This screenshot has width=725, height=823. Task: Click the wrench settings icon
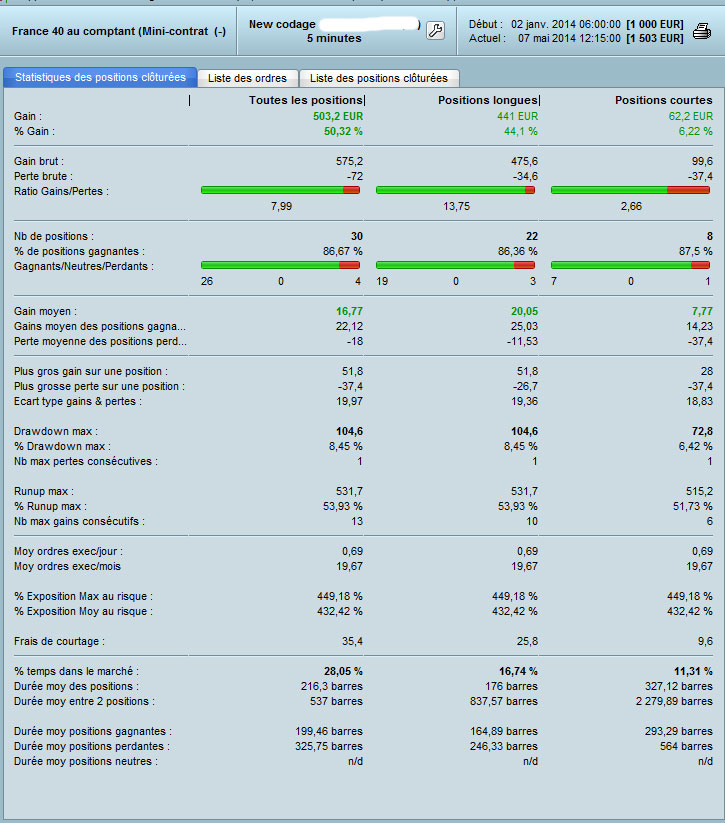[x=435, y=31]
